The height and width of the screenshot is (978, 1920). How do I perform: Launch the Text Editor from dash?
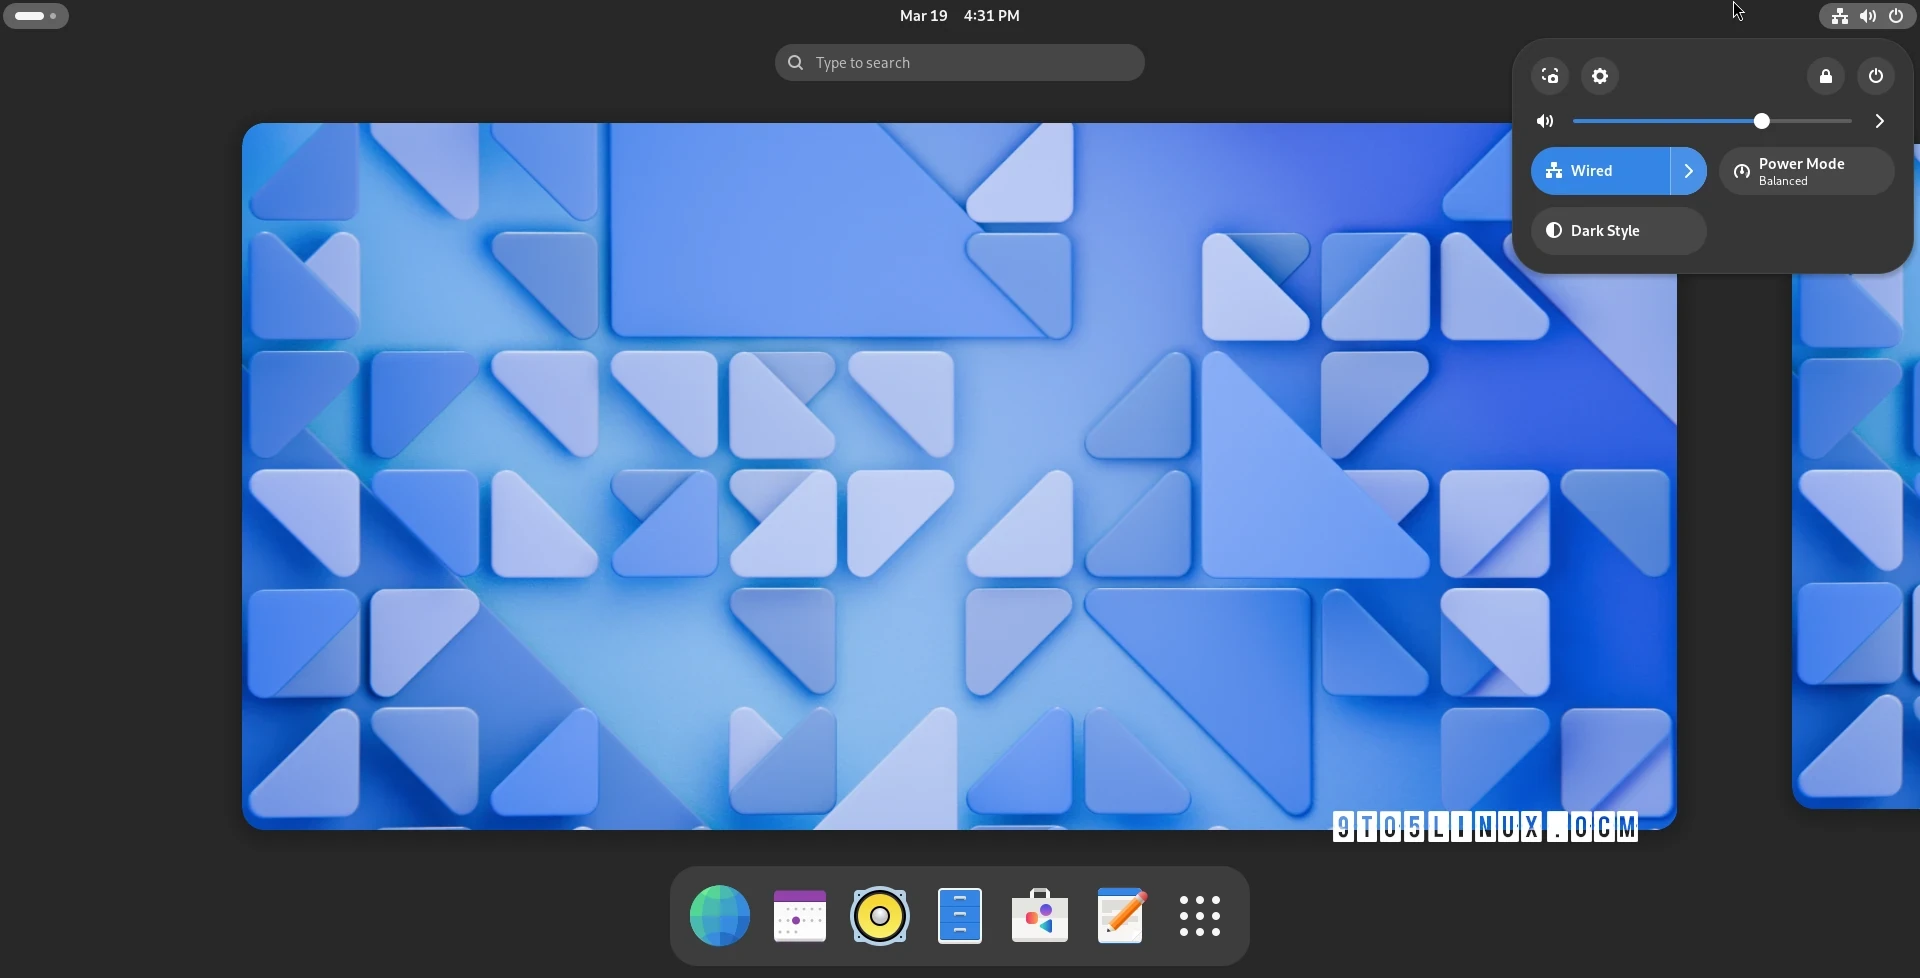coord(1121,916)
